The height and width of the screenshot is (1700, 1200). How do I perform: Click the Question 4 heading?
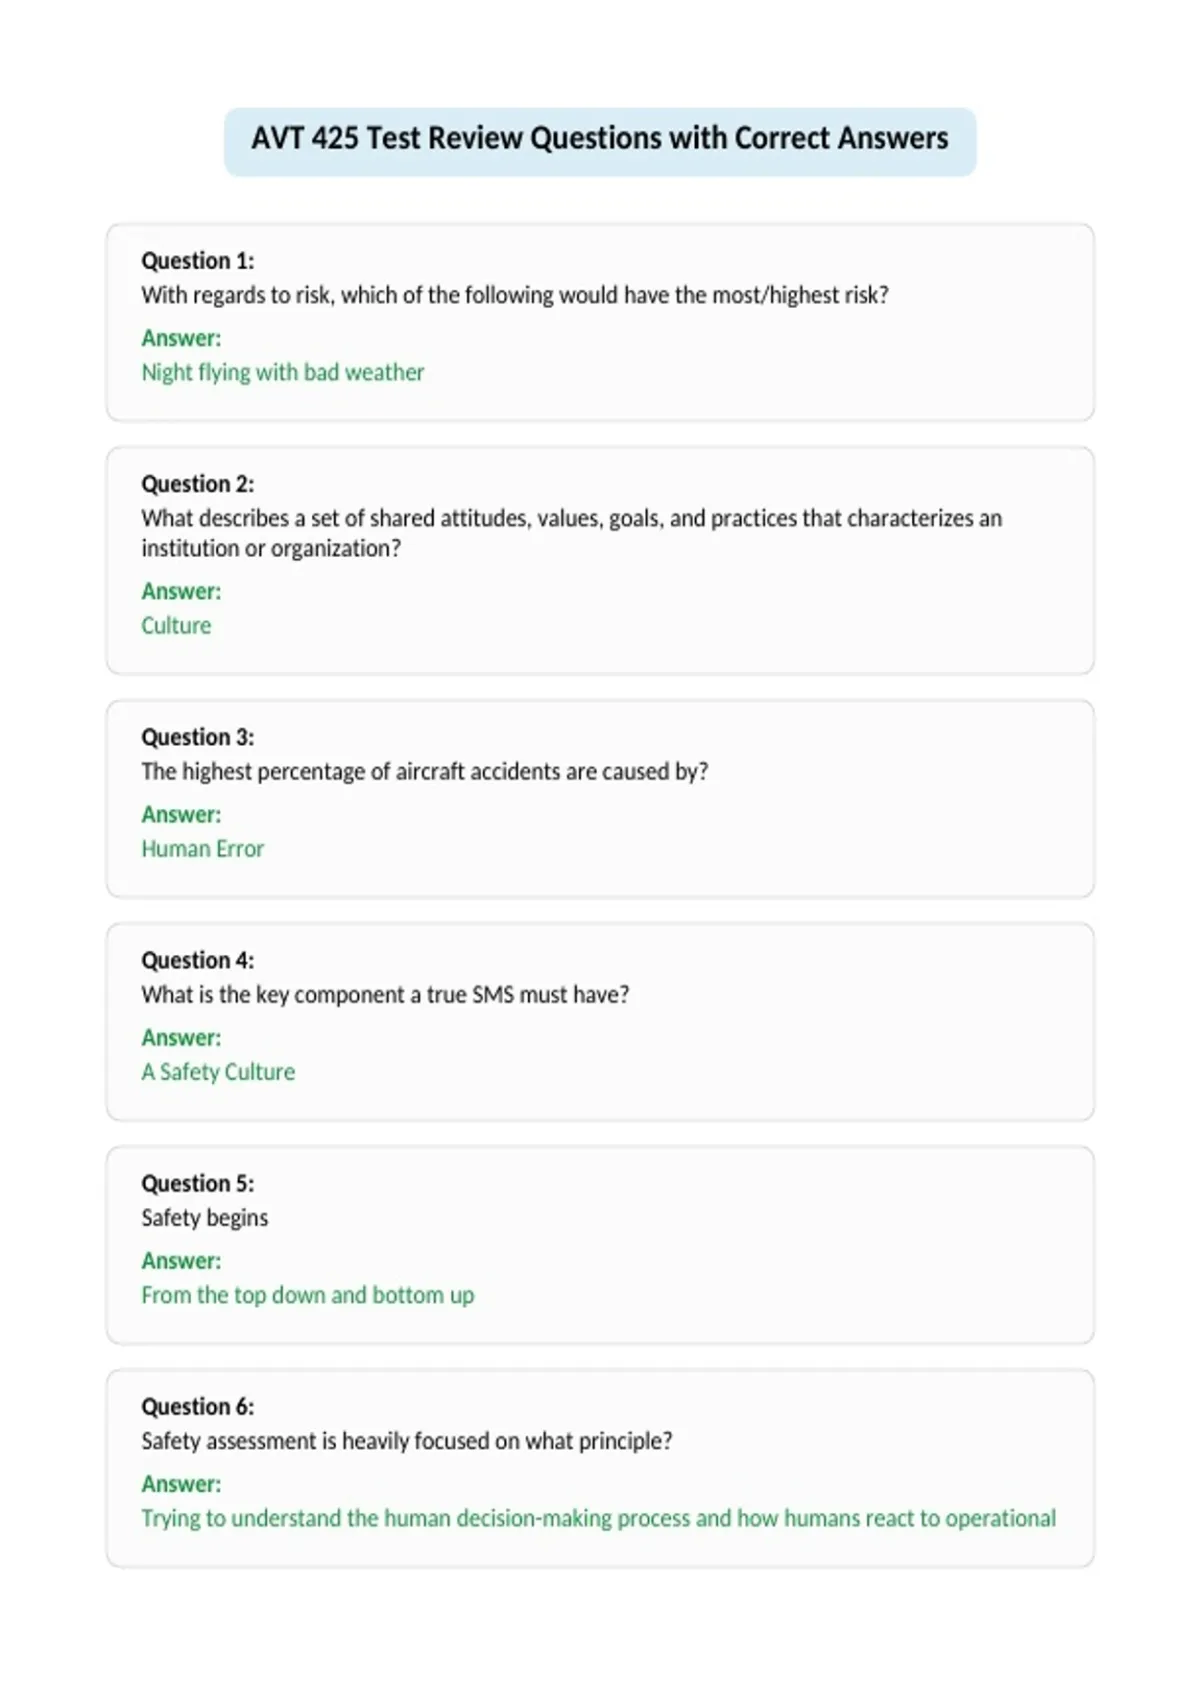tap(198, 960)
